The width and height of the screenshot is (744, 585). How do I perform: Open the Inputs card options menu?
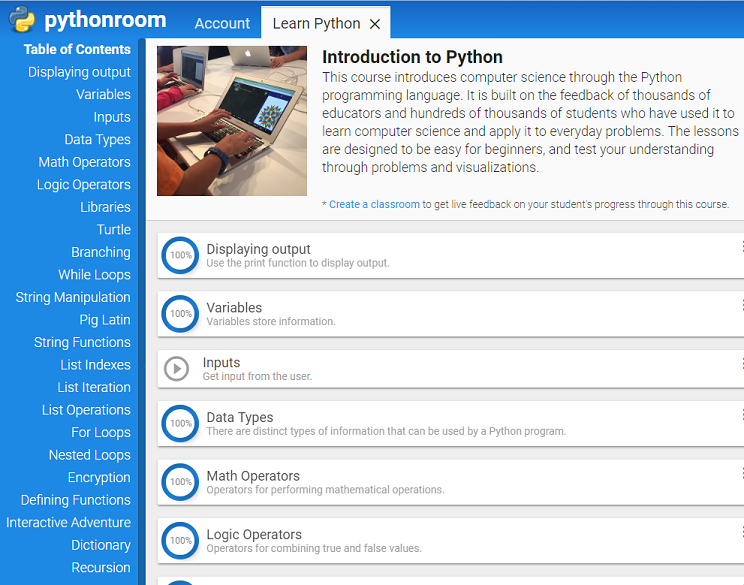pyautogui.click(x=741, y=363)
